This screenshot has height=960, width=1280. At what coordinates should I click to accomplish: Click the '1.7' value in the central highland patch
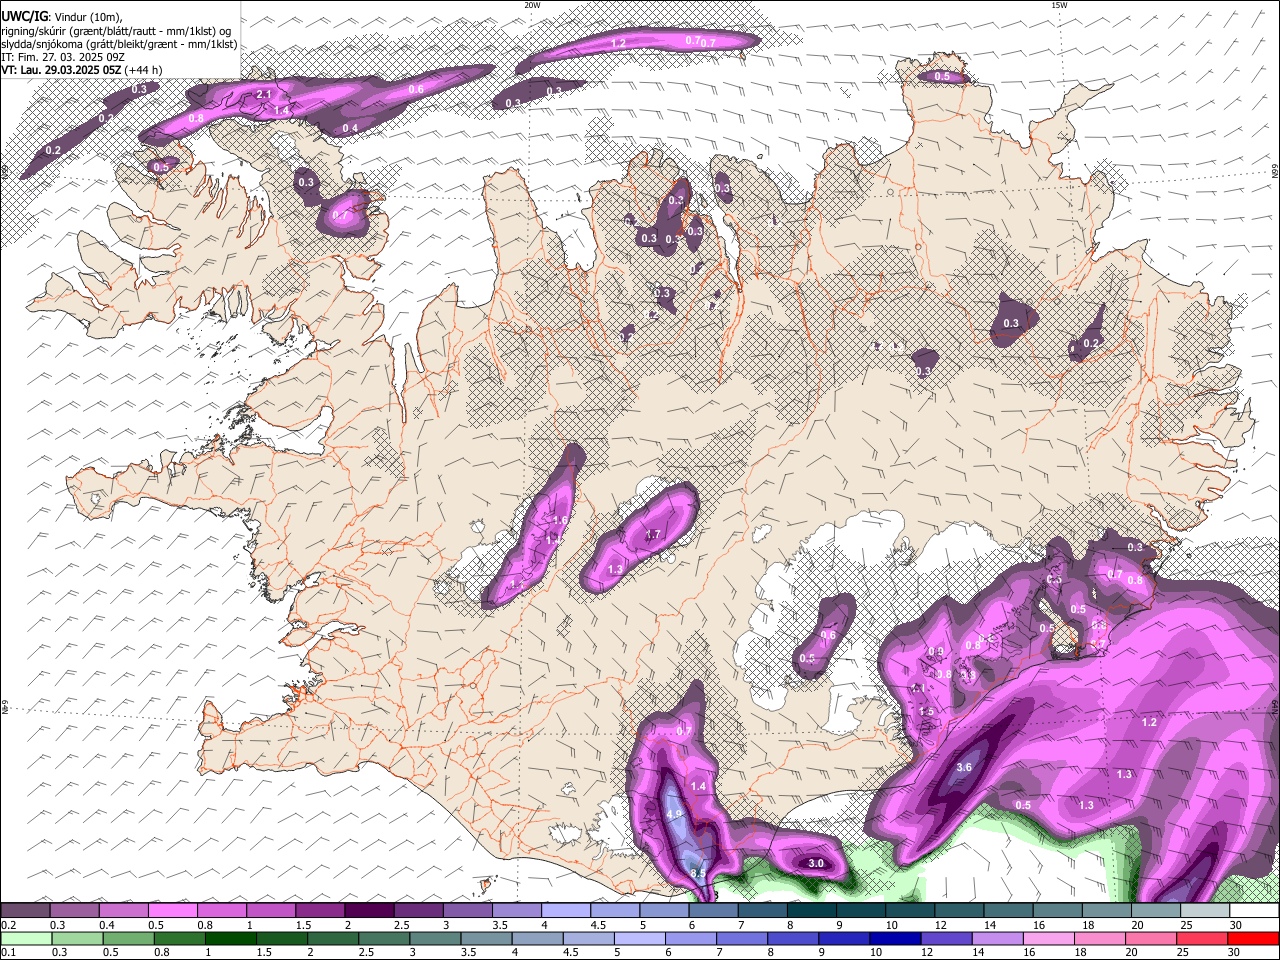(x=653, y=535)
